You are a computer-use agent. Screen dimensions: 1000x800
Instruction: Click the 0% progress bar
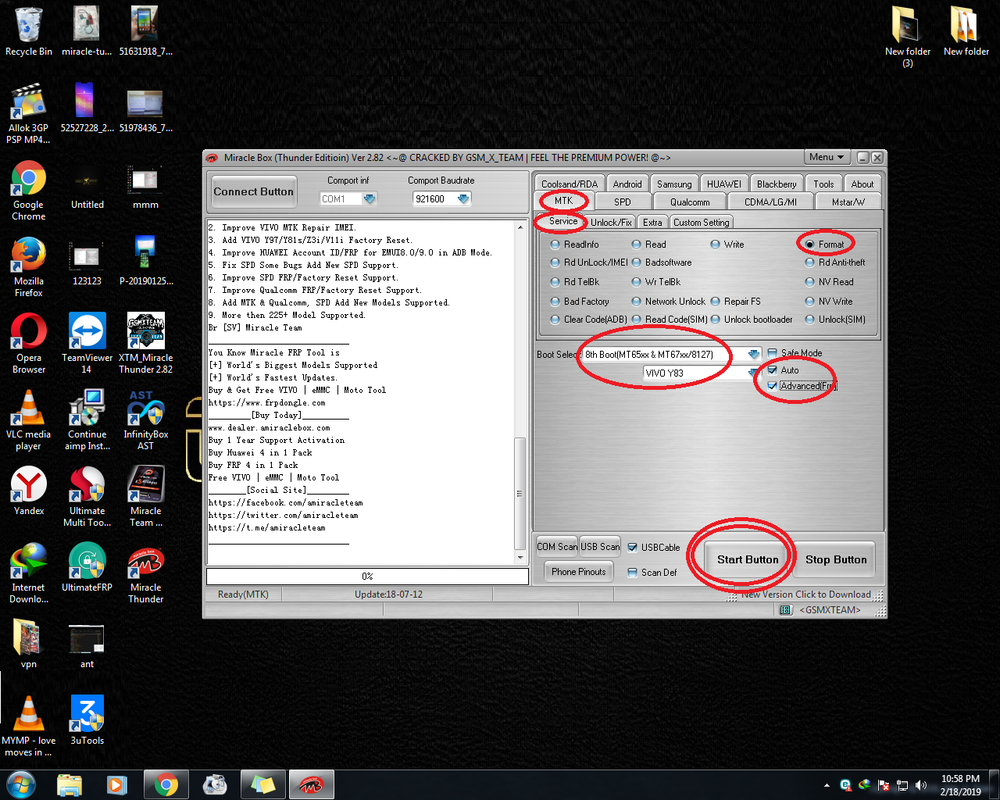click(x=367, y=576)
